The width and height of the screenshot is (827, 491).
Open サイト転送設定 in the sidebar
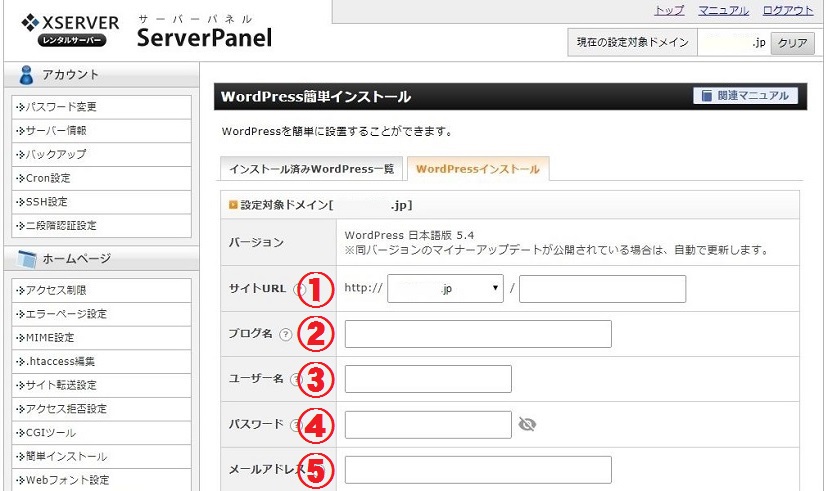tap(101, 386)
